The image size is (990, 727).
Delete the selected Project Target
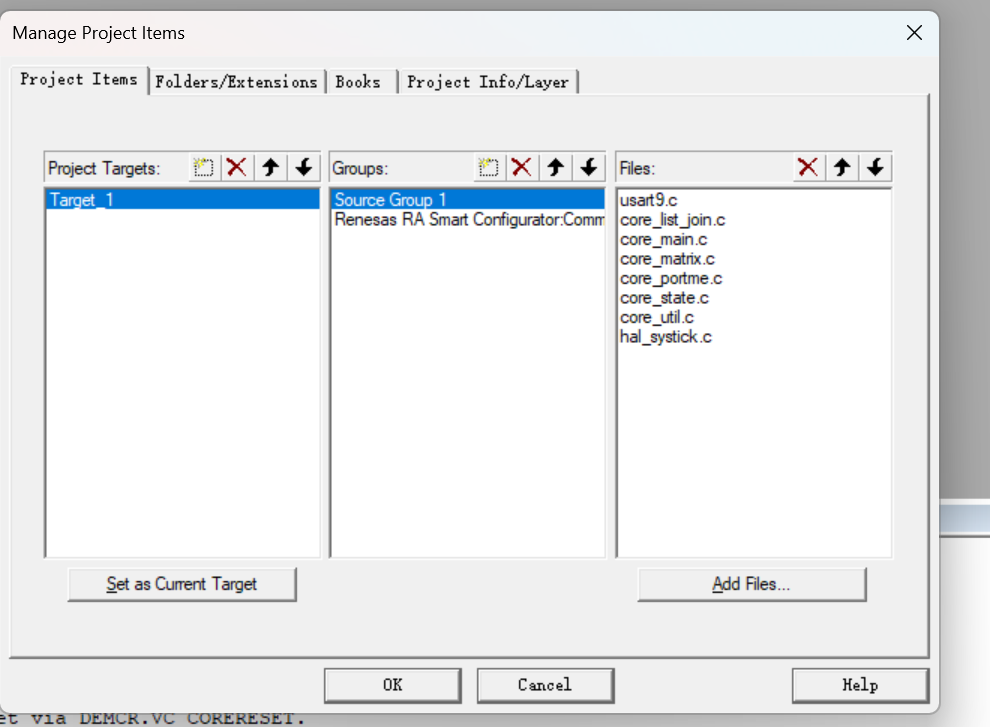click(x=237, y=168)
